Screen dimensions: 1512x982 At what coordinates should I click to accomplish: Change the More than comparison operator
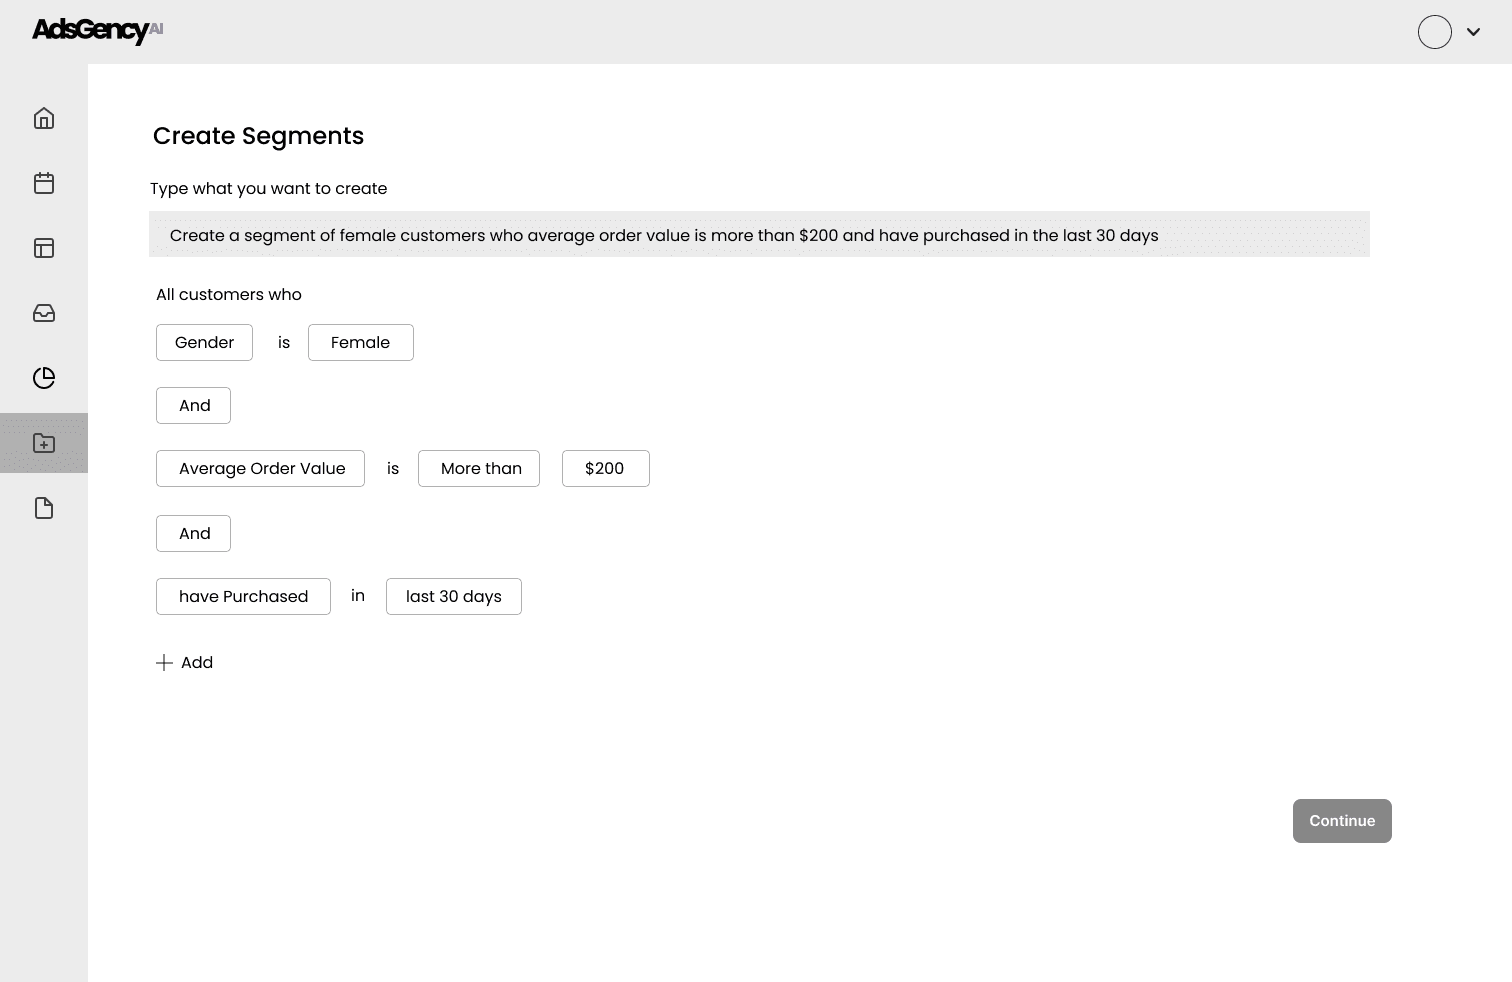(x=479, y=468)
